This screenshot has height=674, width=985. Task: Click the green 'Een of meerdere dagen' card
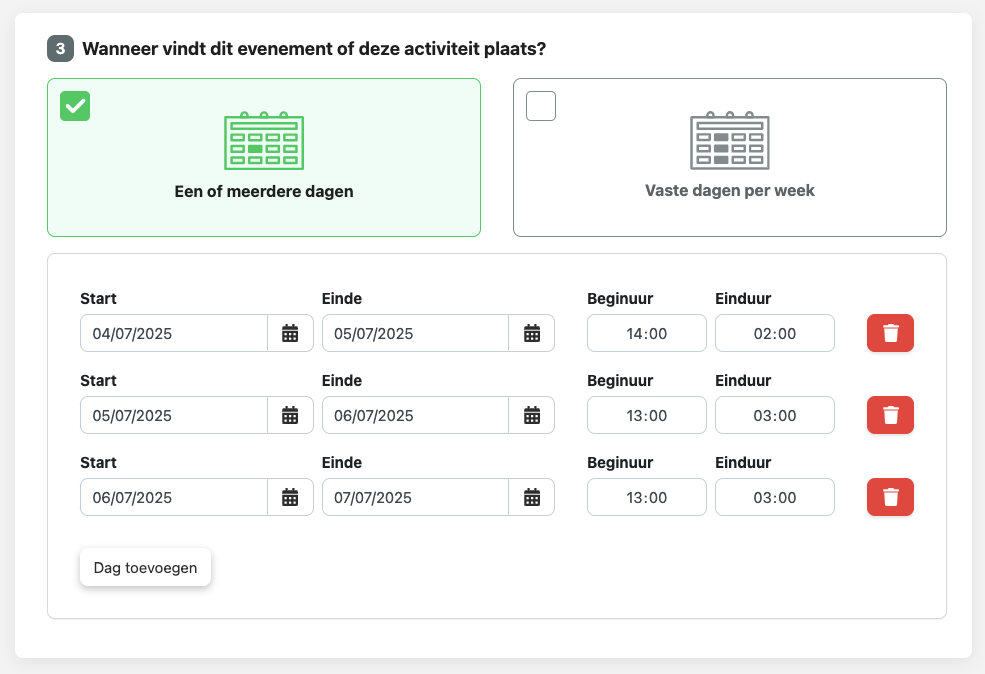[x=264, y=158]
